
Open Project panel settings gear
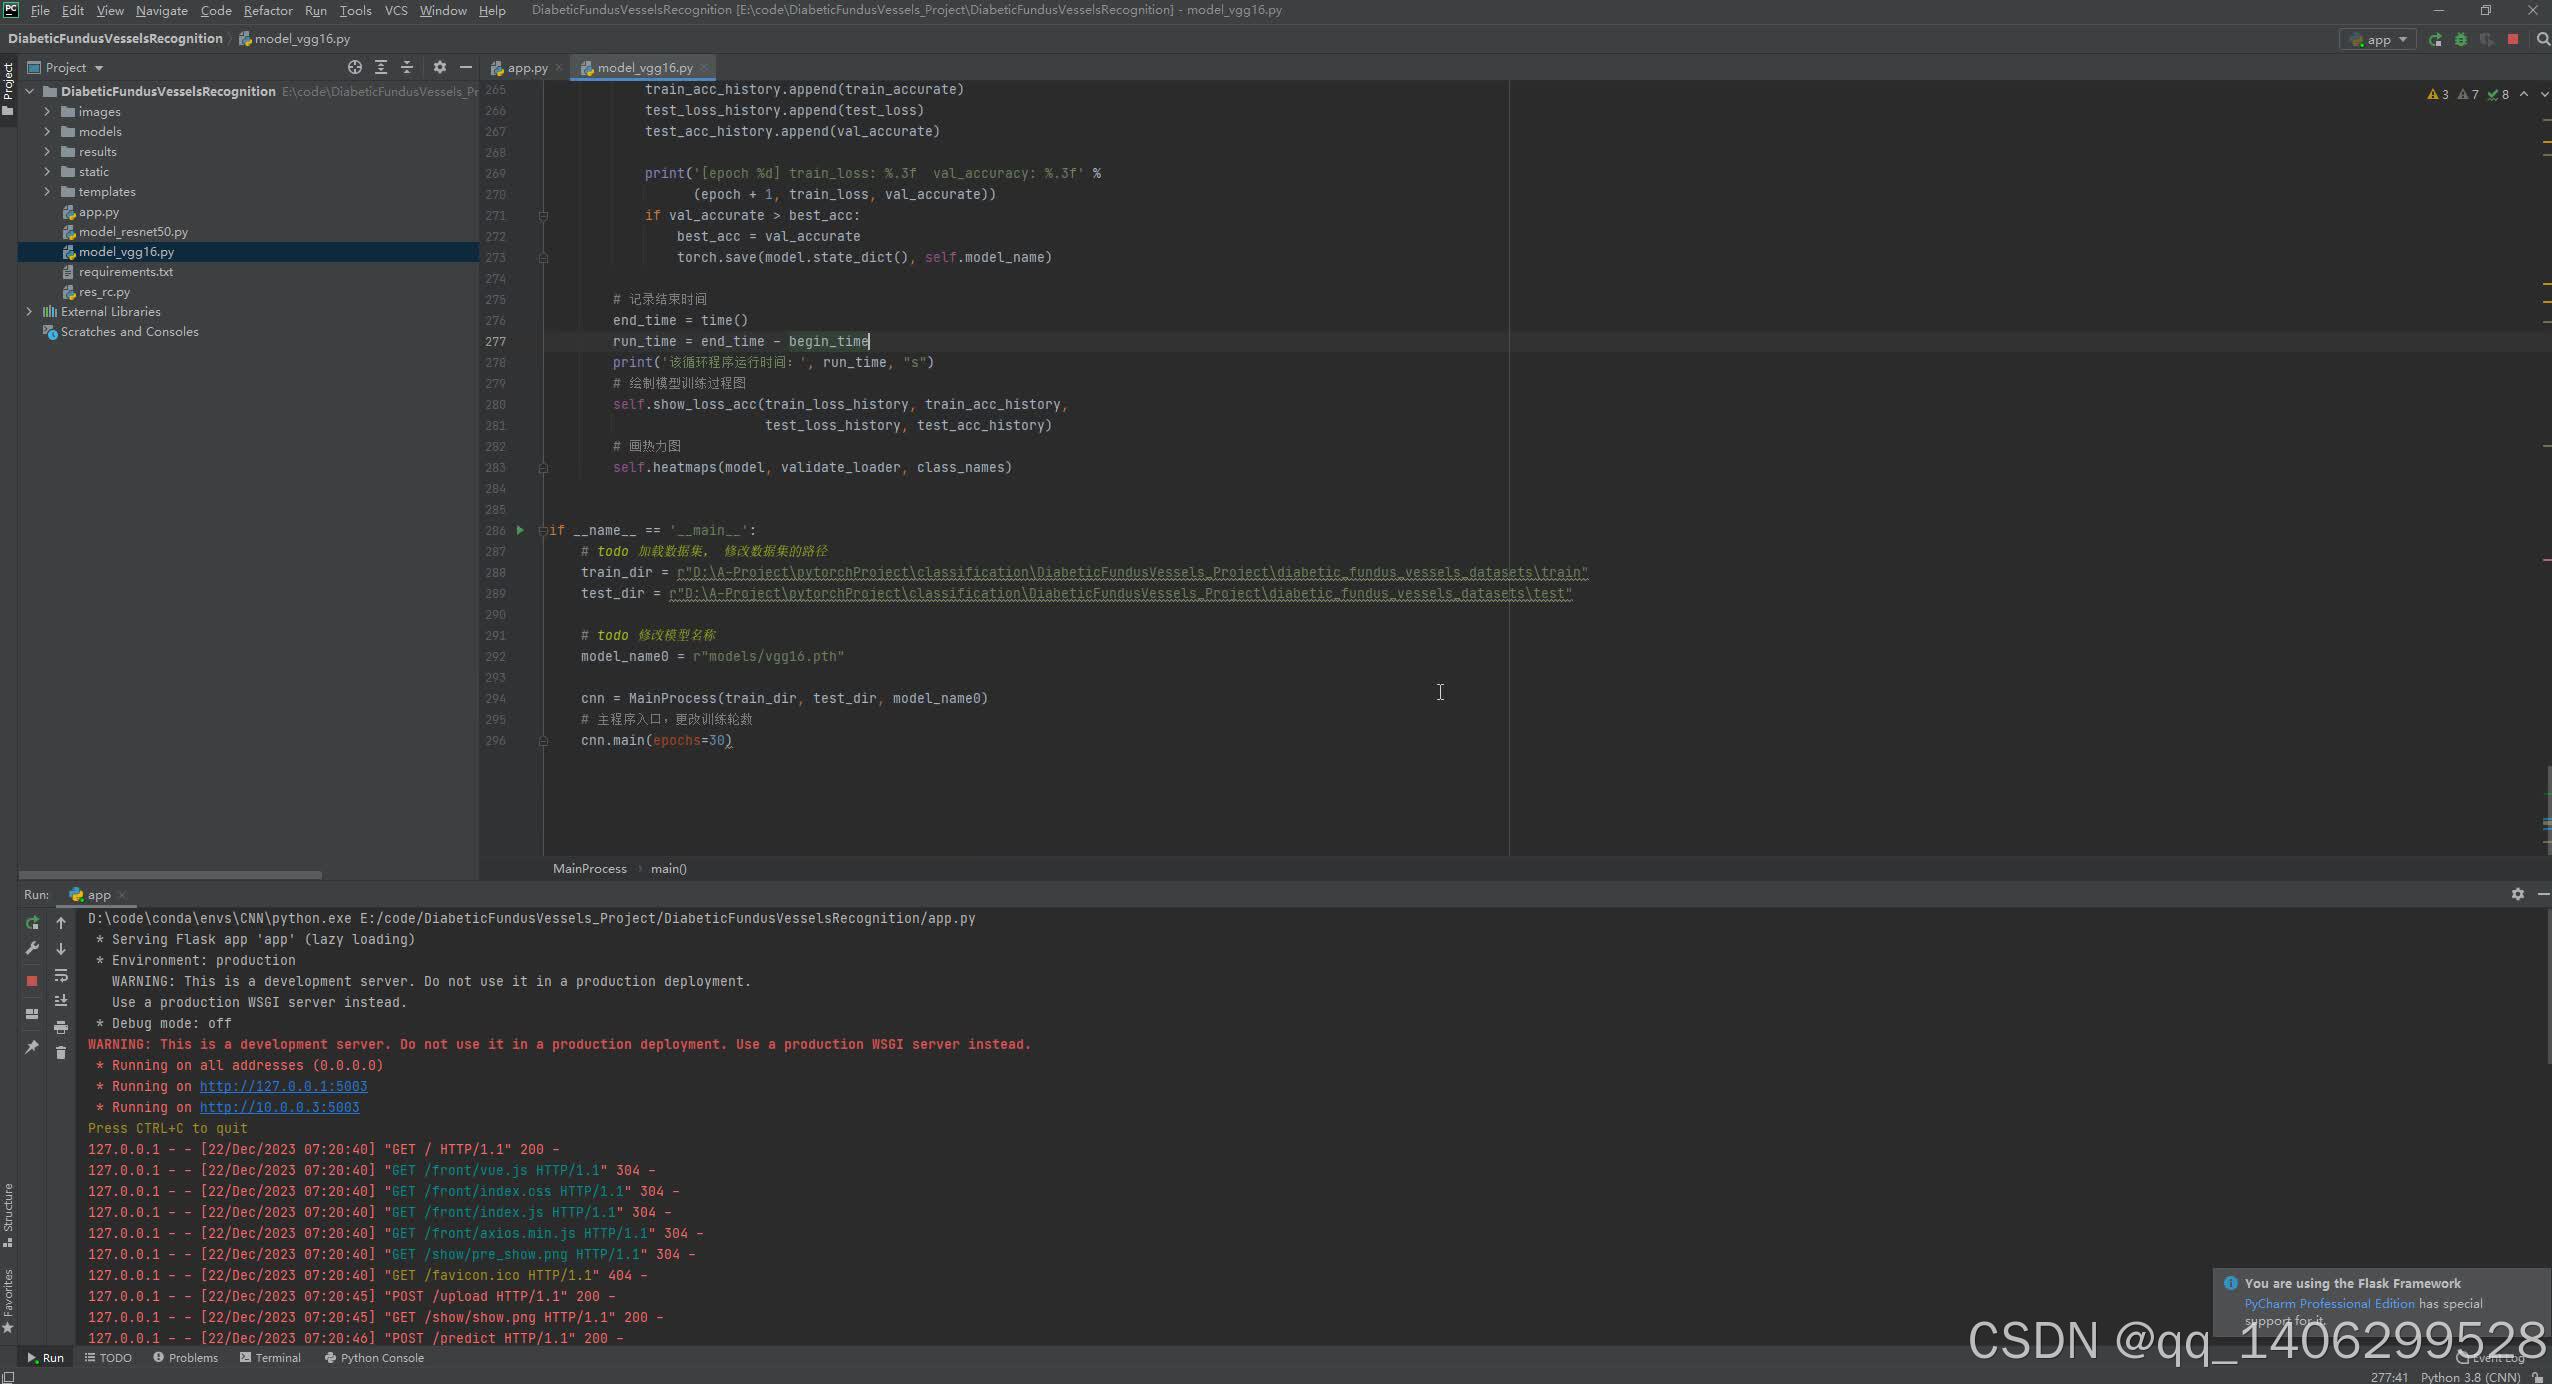[x=439, y=67]
